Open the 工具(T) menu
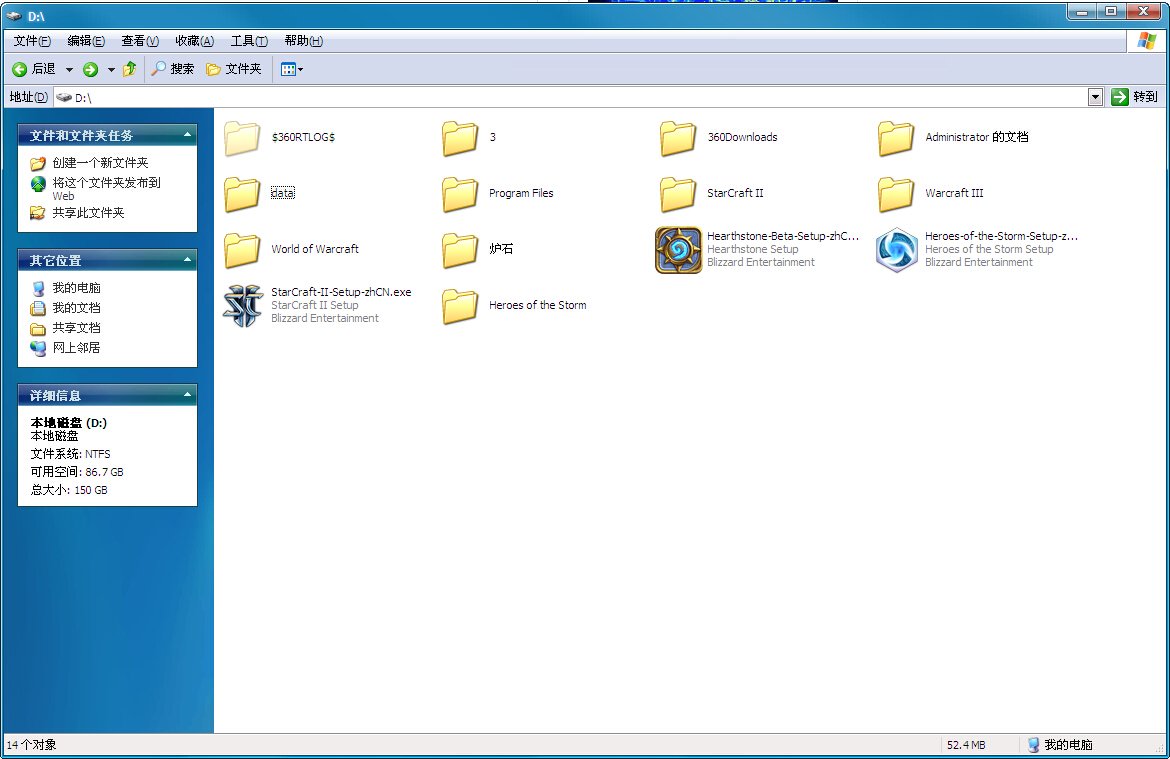The width and height of the screenshot is (1170, 759). coord(248,41)
